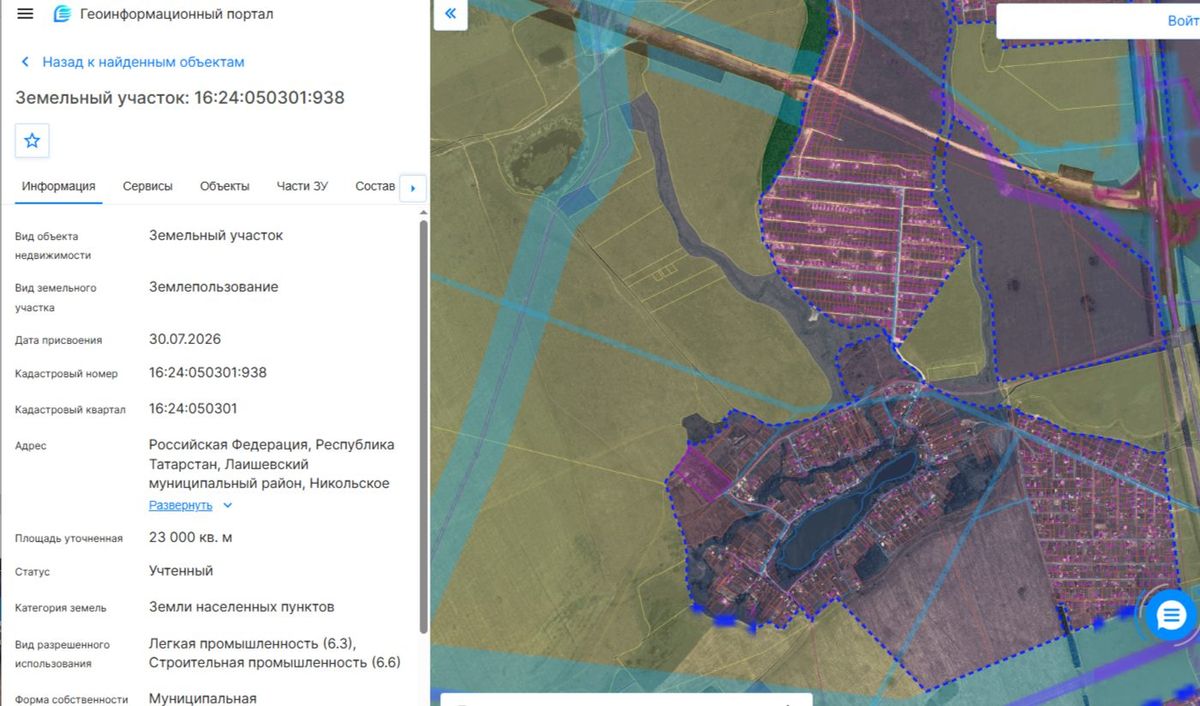Open the hamburger main menu
Image resolution: width=1200 pixels, height=706 pixels.
pos(26,14)
